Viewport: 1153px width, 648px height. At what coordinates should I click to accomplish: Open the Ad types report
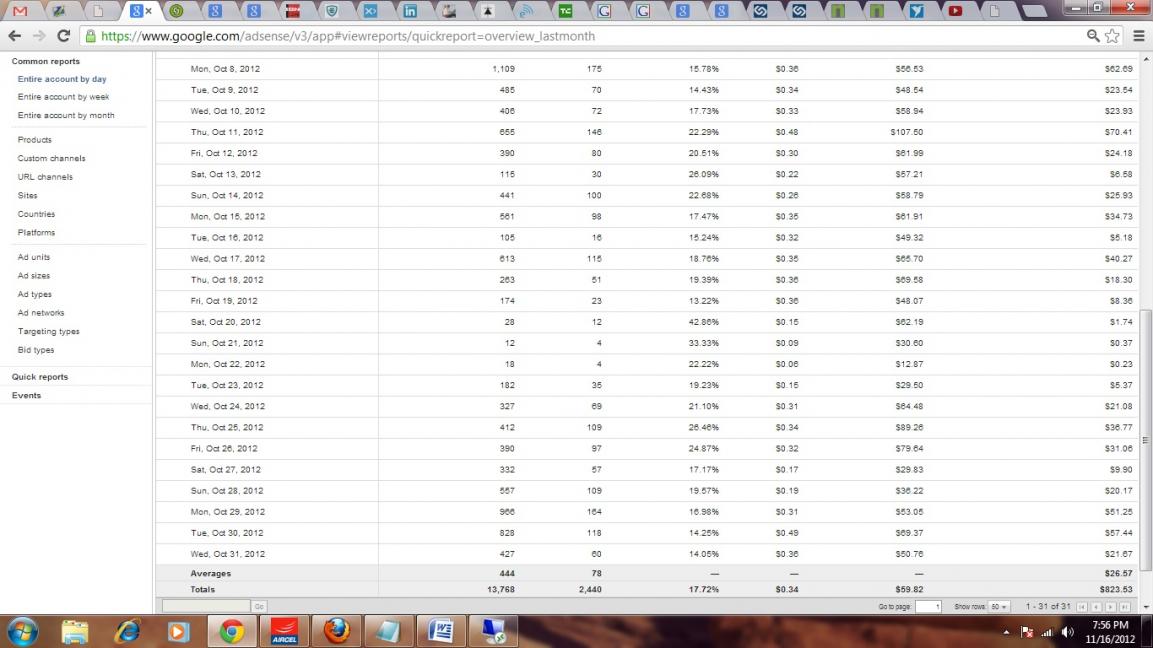coord(35,294)
